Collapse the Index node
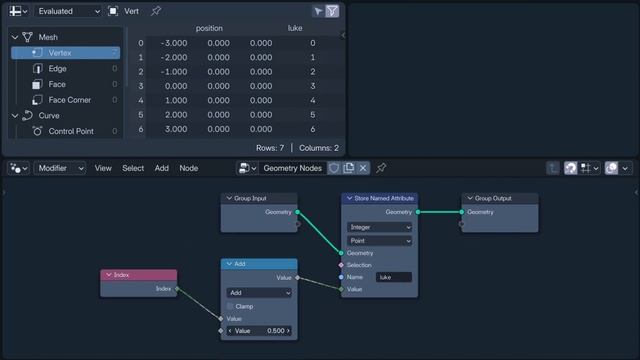This screenshot has height=360, width=640. click(109, 275)
